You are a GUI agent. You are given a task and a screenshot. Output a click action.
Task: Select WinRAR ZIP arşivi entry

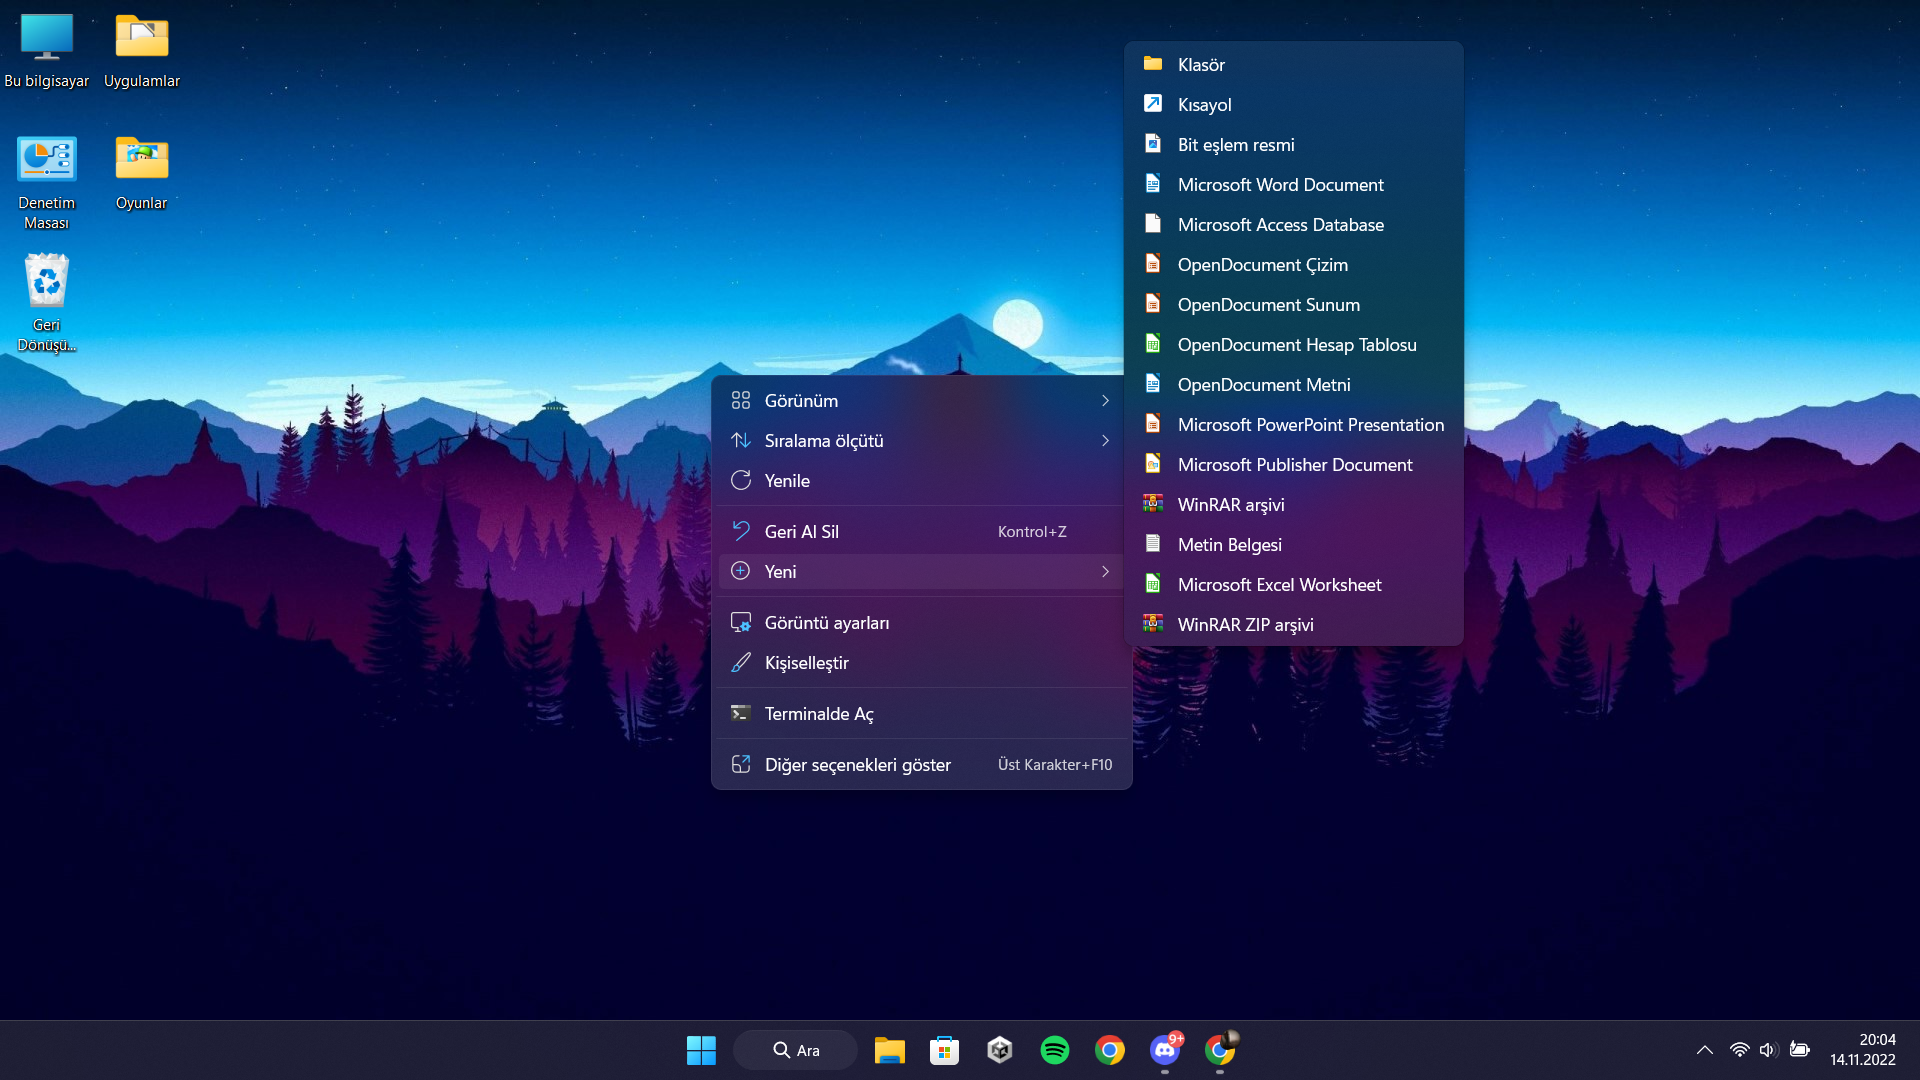pyautogui.click(x=1245, y=625)
